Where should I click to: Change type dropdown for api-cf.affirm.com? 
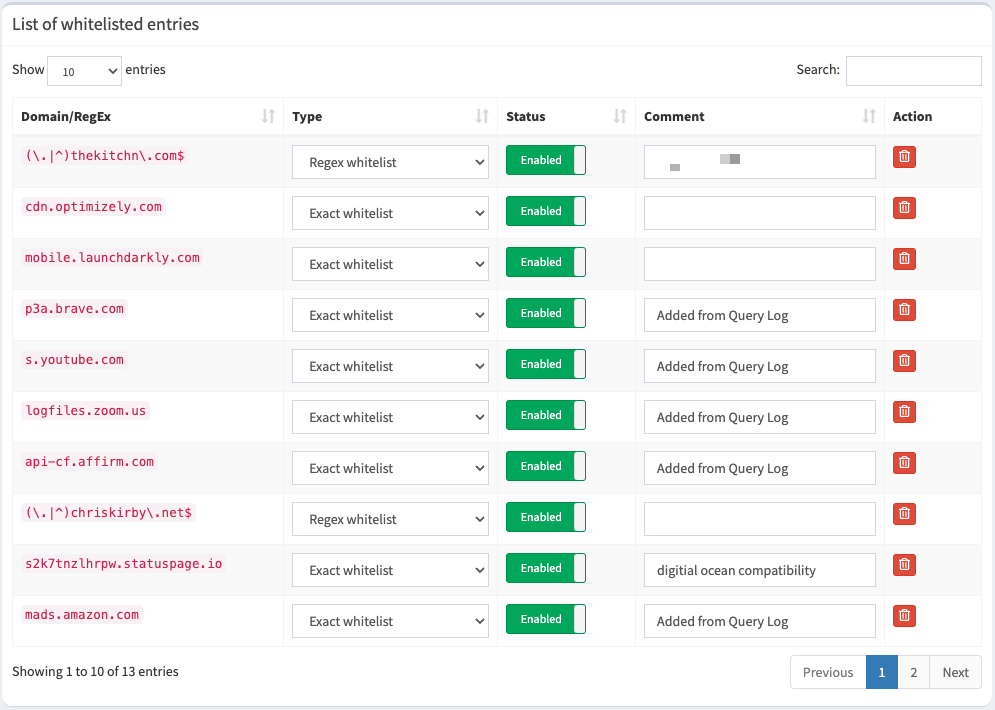[390, 468]
